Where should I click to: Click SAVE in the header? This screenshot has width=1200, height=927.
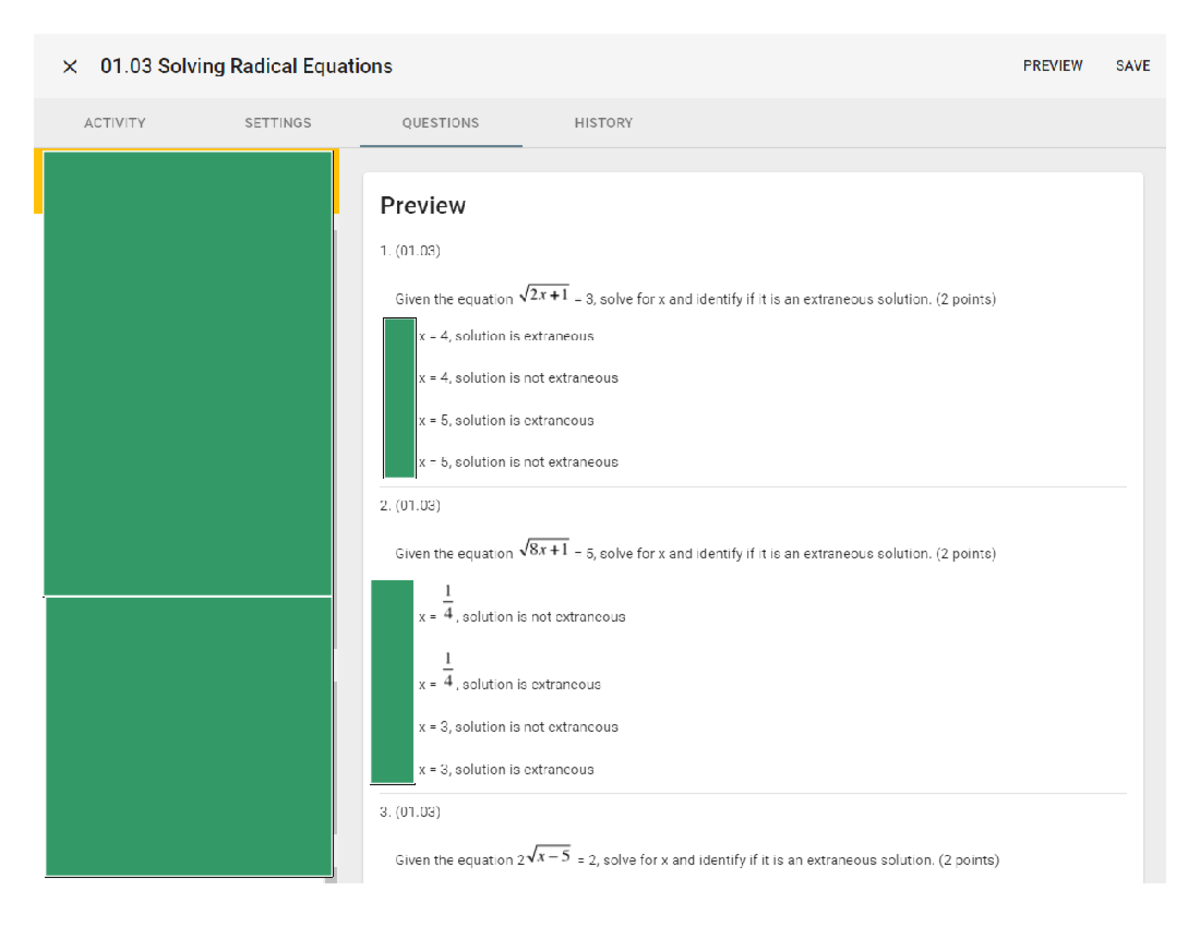1133,66
